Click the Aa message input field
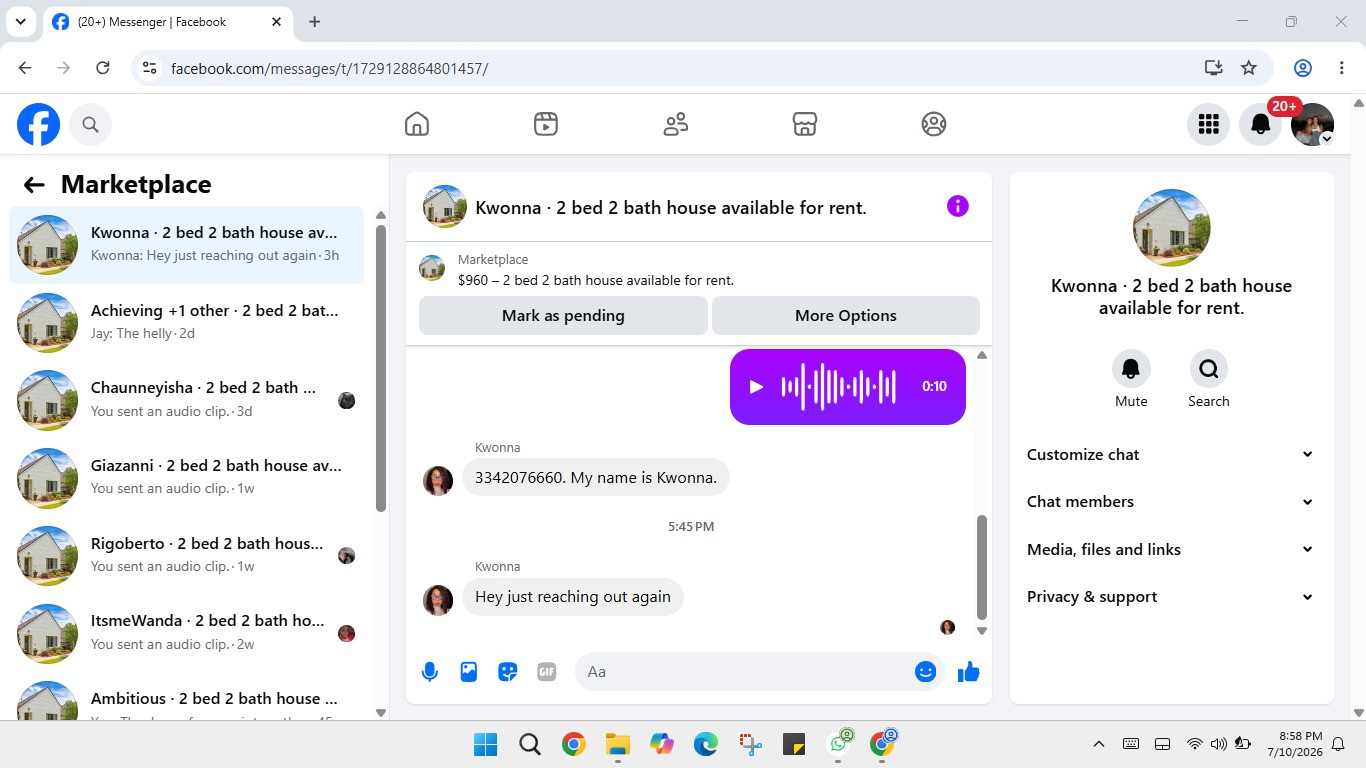The height and width of the screenshot is (768, 1366). coord(745,672)
